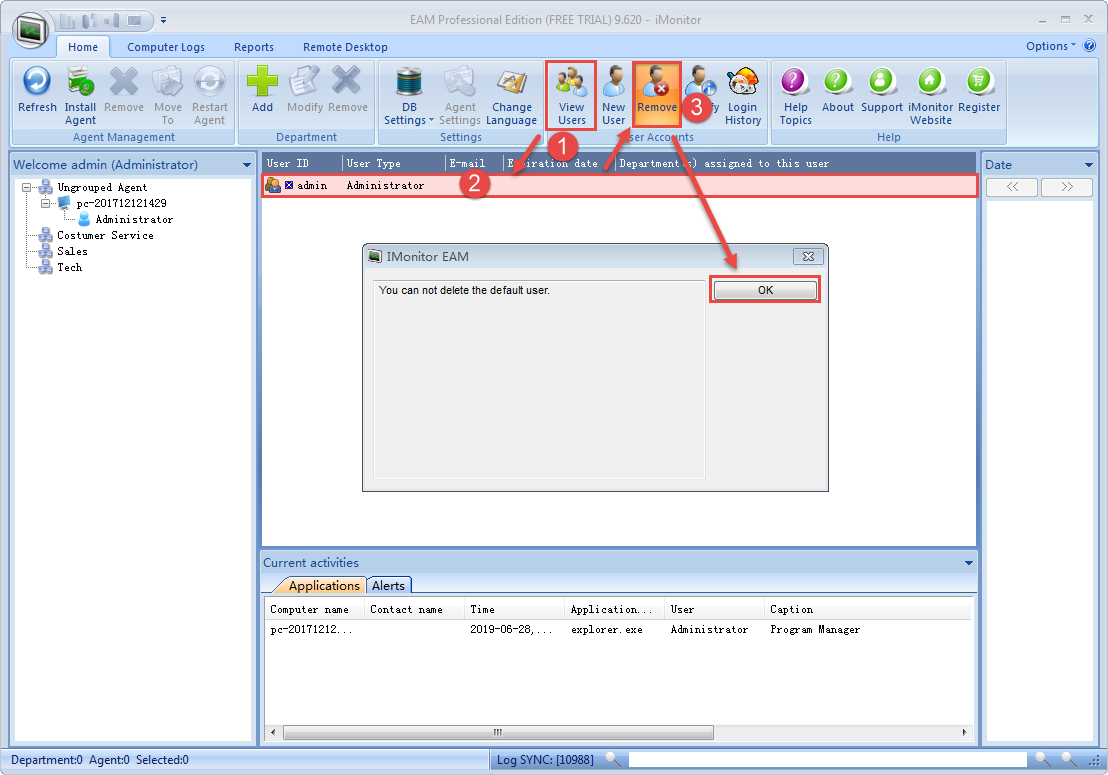The image size is (1108, 775).
Task: Open the Options dropdown menu
Action: point(1051,46)
